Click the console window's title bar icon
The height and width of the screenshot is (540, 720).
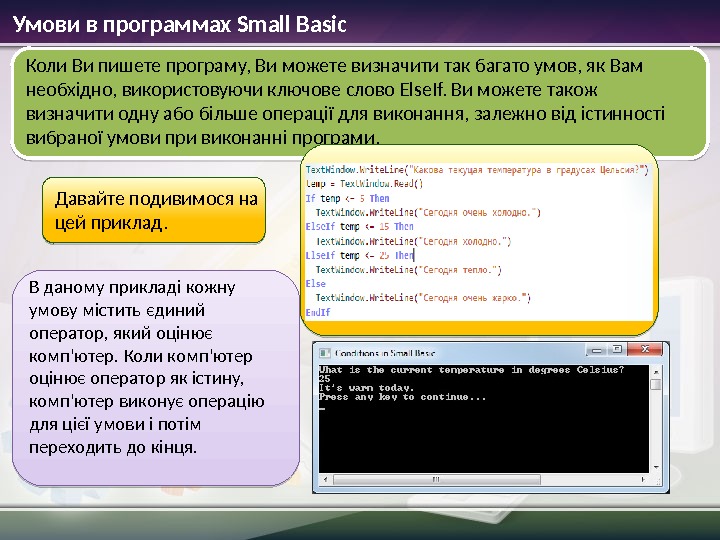(325, 353)
